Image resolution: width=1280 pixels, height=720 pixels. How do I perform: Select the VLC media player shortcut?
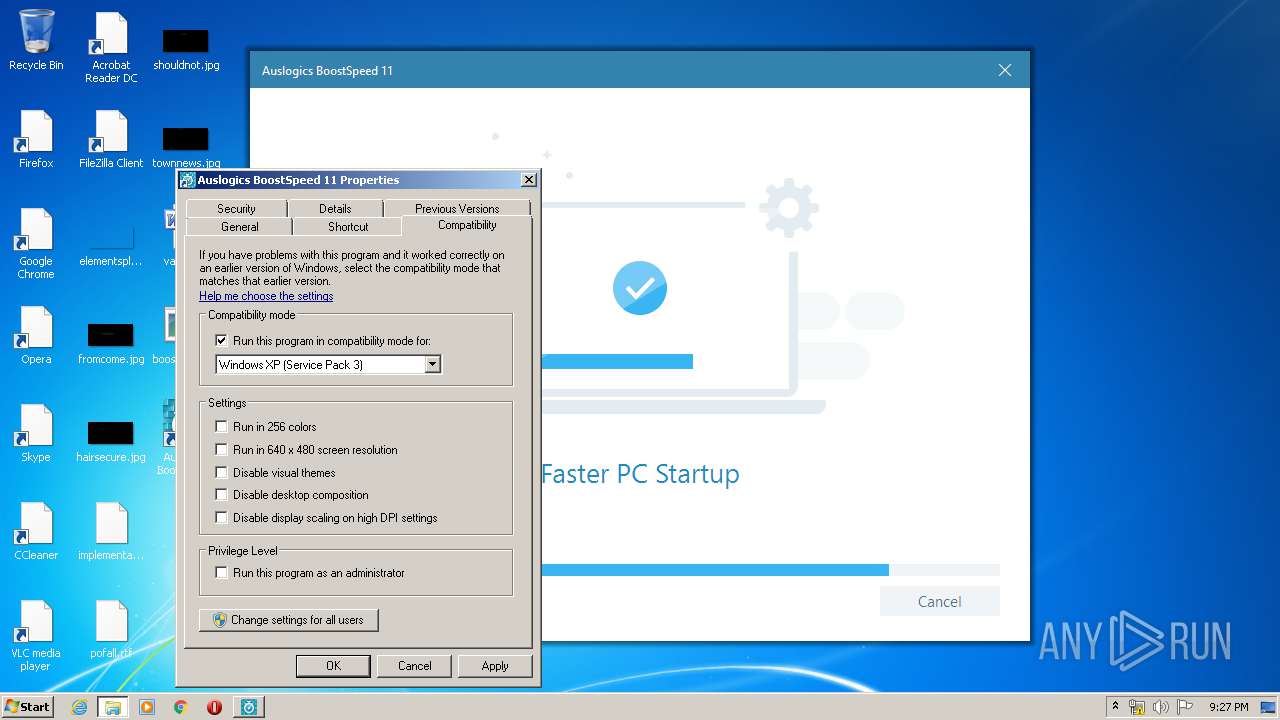tap(36, 635)
